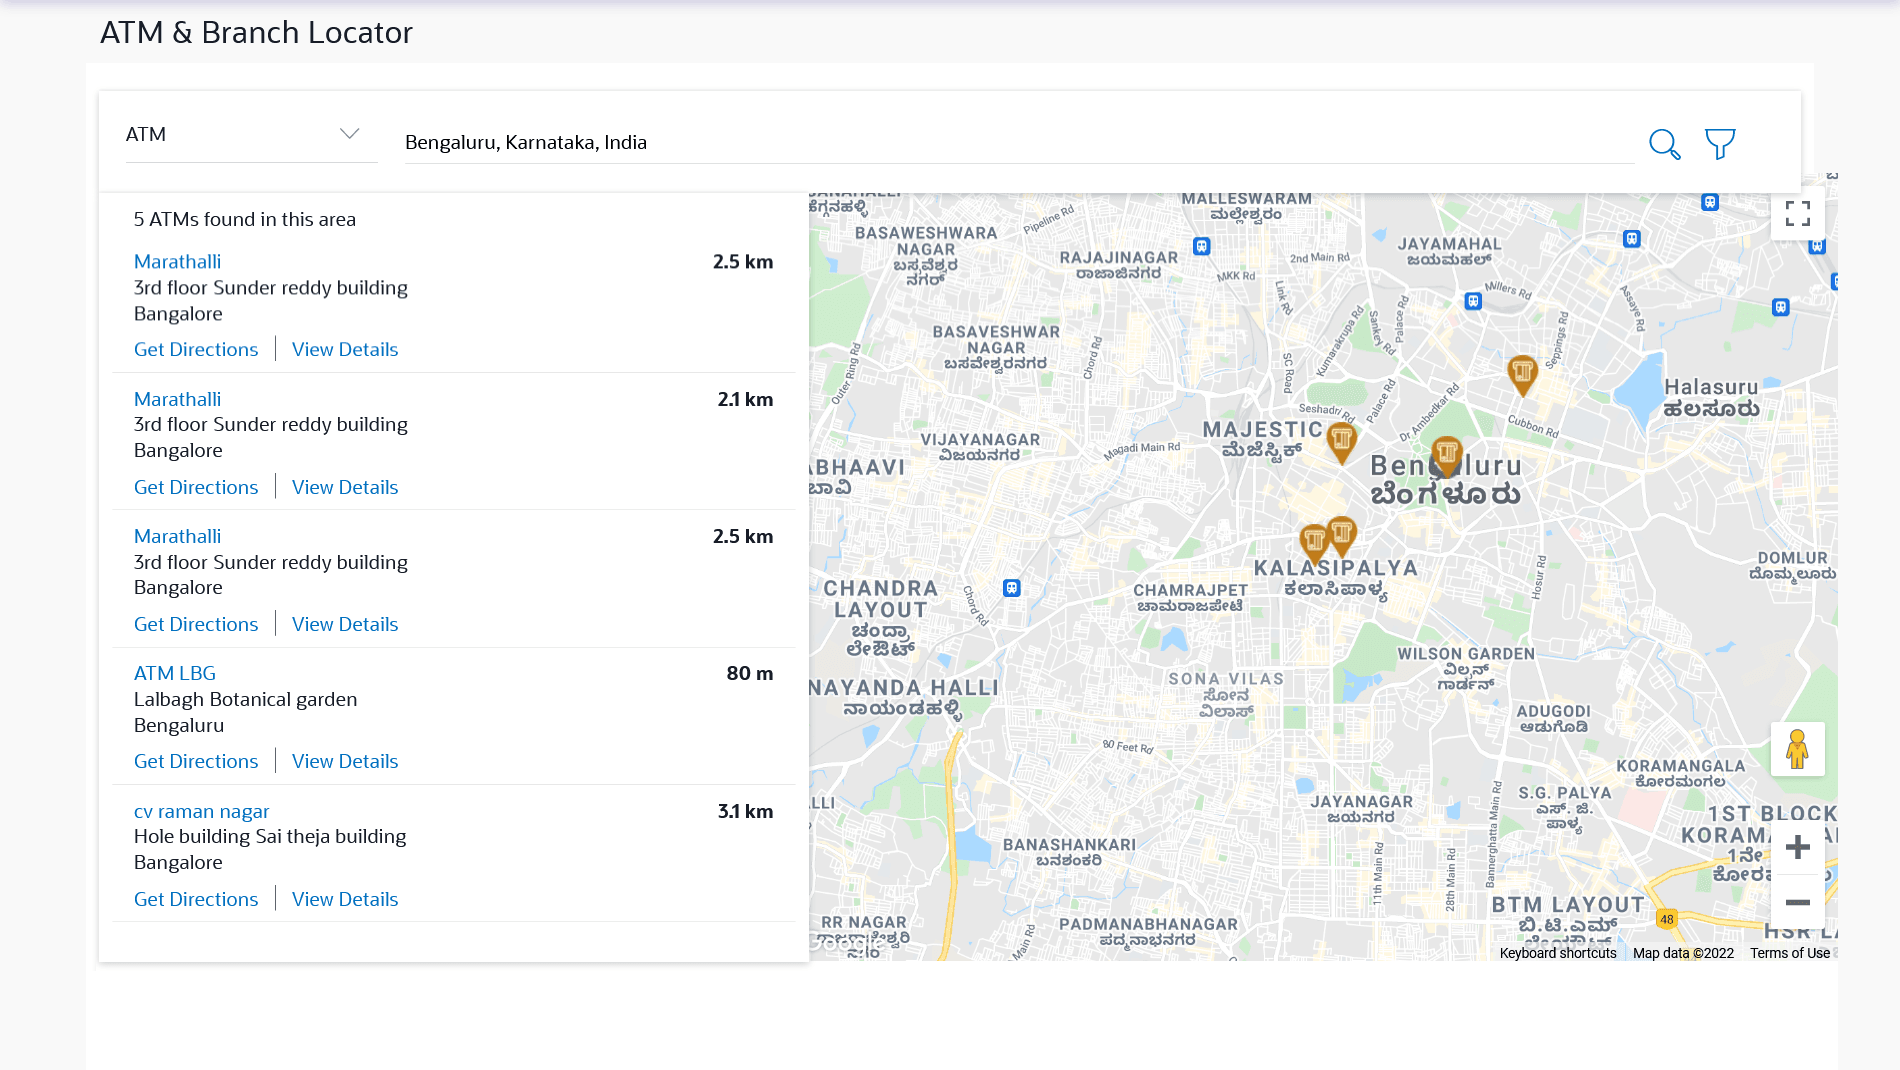This screenshot has width=1900, height=1070.
Task: View Details for second Marathalli ATM
Action: tap(345, 488)
